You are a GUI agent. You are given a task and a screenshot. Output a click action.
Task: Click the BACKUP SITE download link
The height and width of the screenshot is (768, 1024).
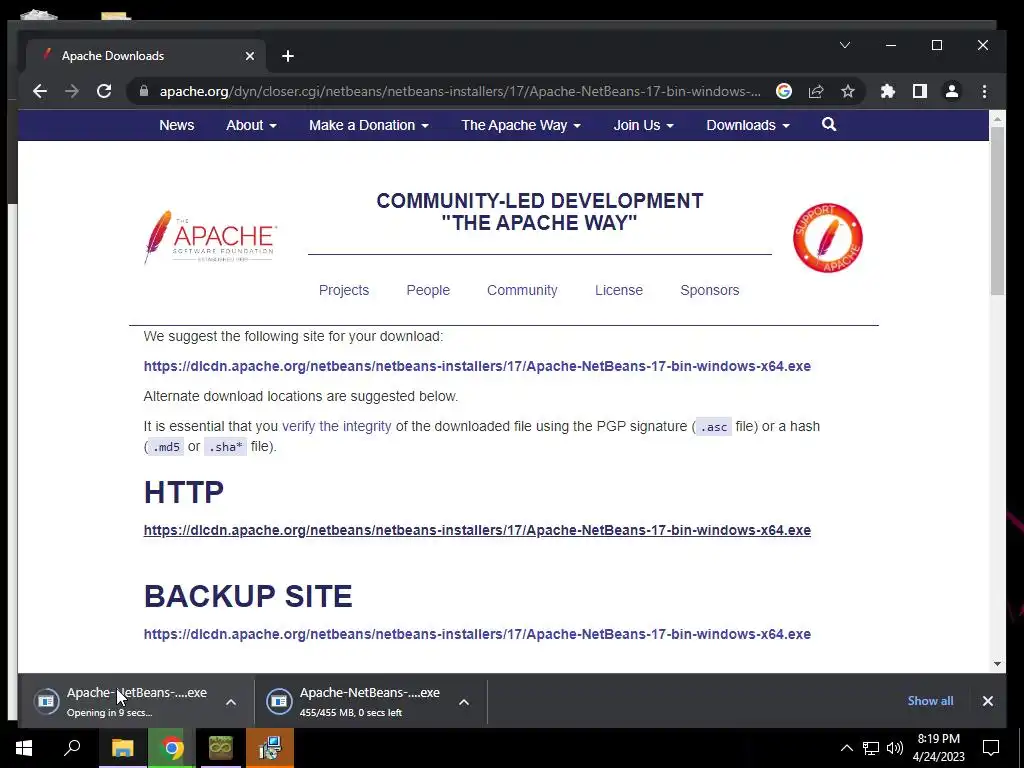477,634
